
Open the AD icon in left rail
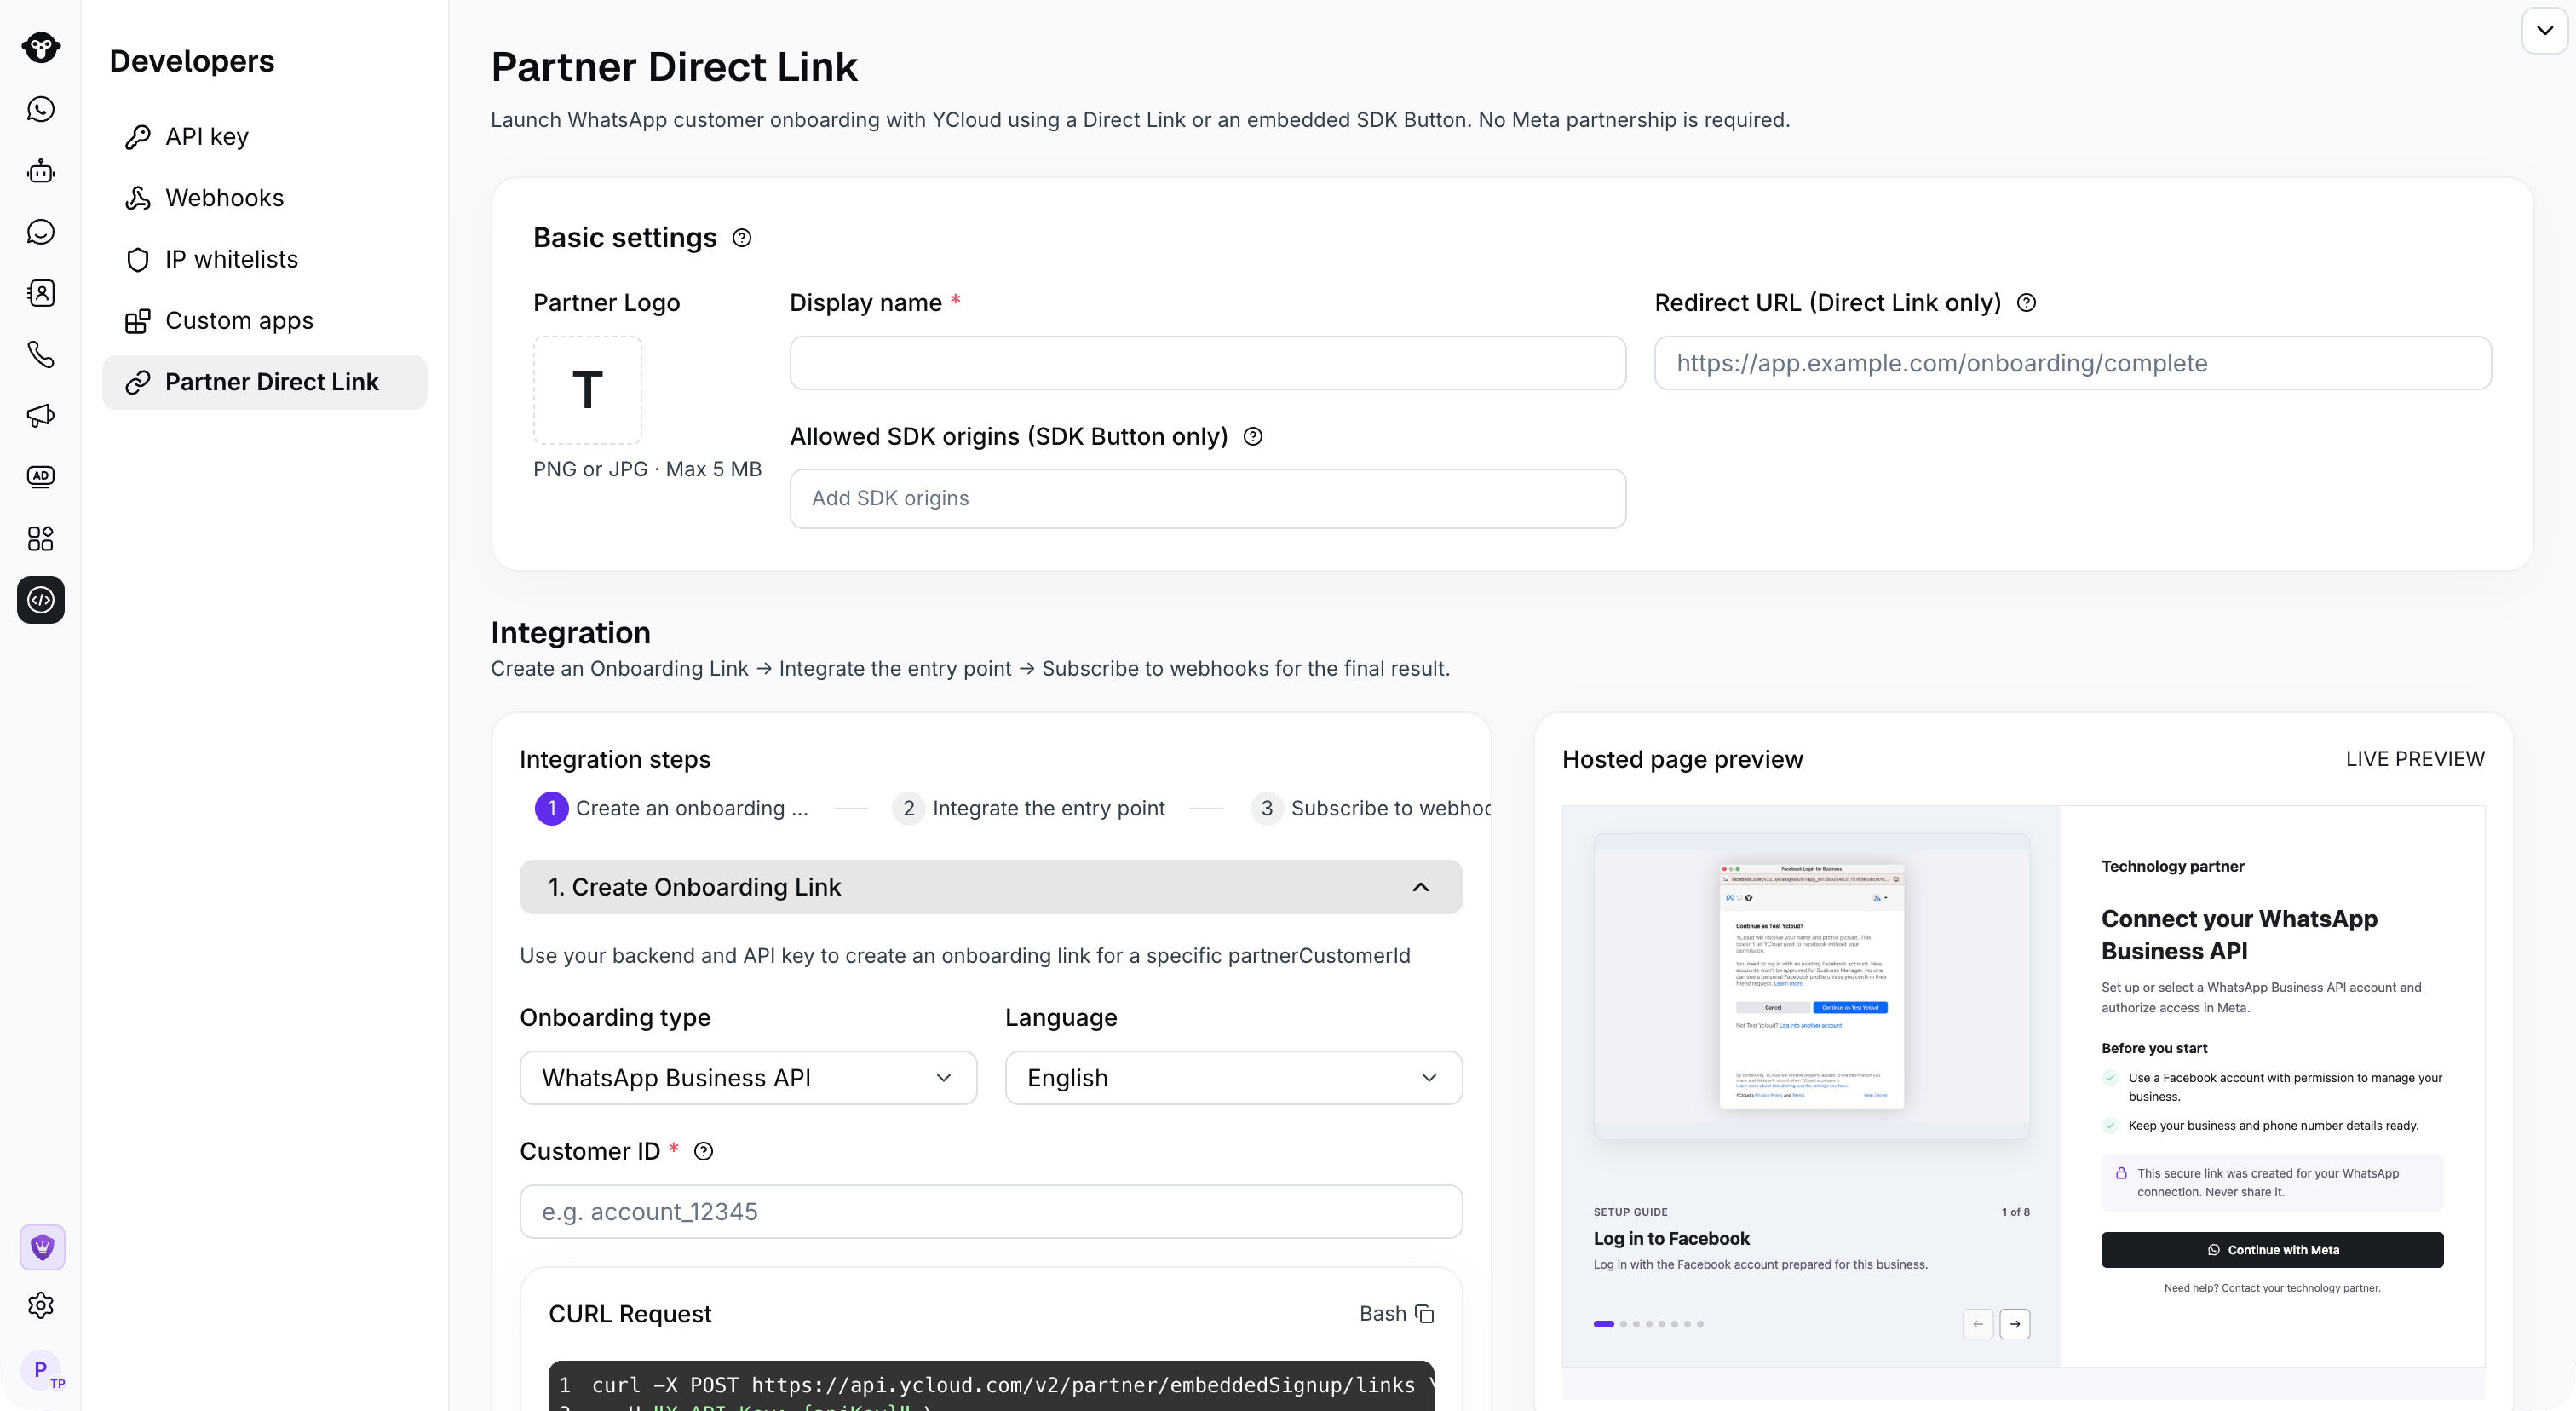pos(41,477)
